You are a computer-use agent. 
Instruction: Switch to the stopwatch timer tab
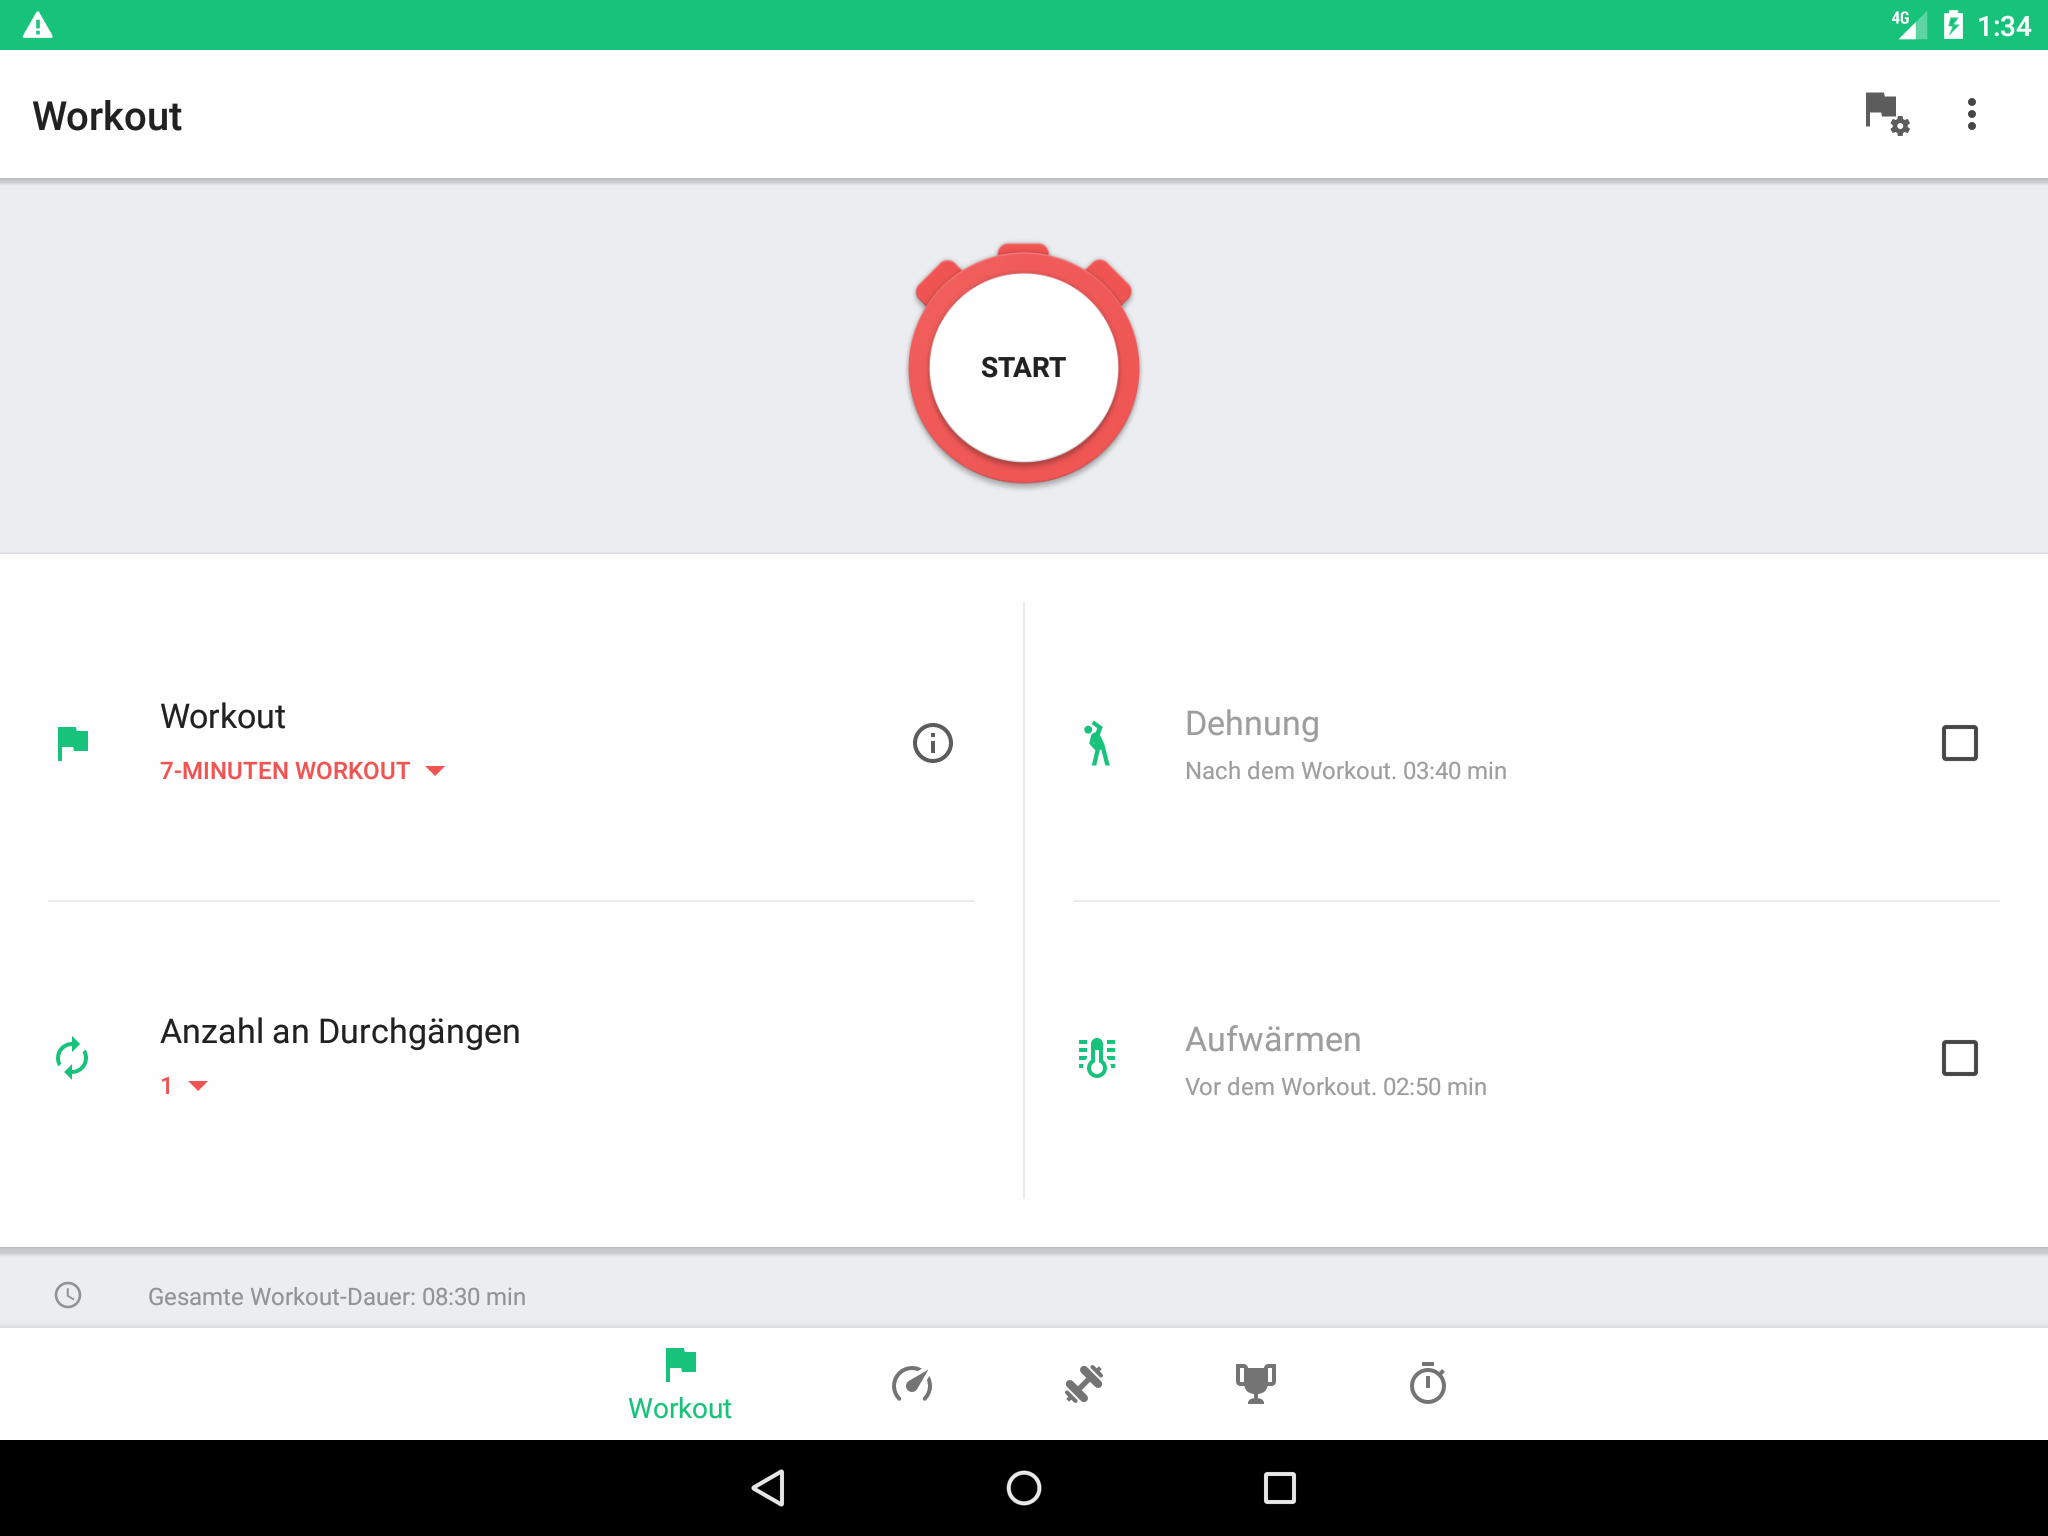coord(1428,1383)
